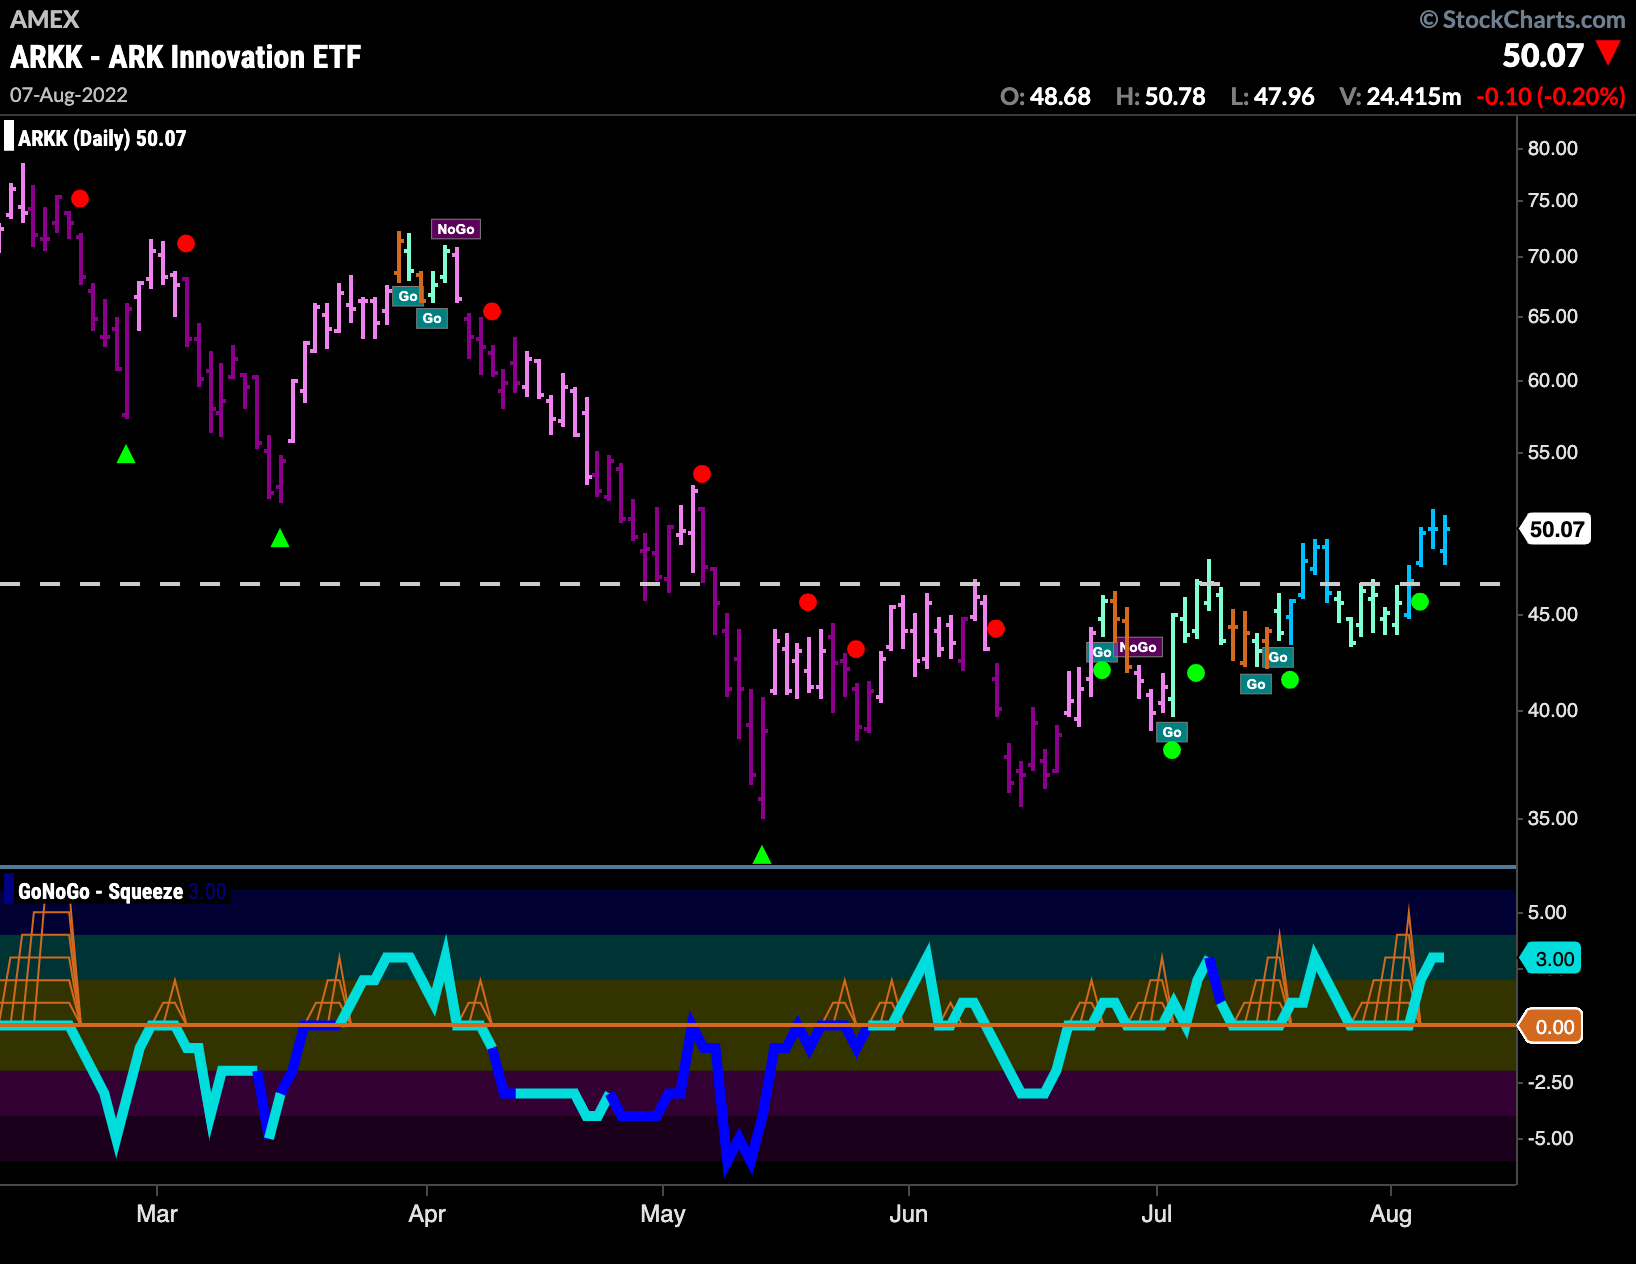Select the purple NoGo label in April

tap(456, 229)
